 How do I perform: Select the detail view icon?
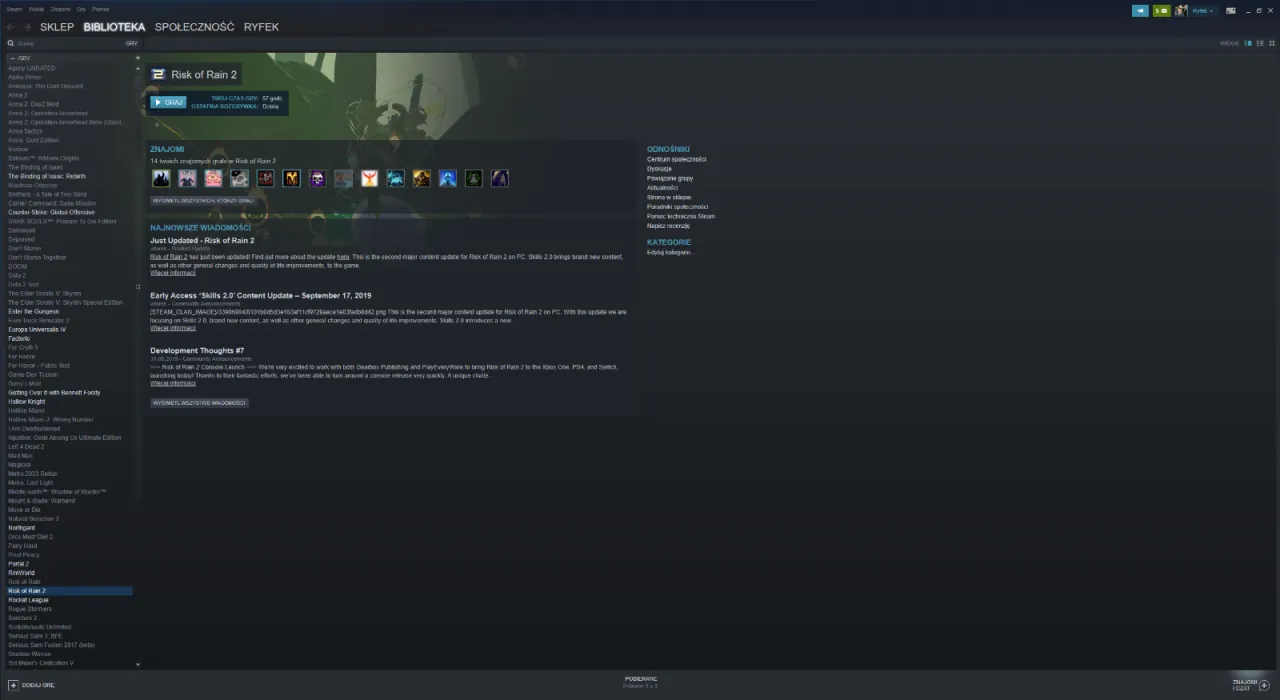pos(1246,44)
